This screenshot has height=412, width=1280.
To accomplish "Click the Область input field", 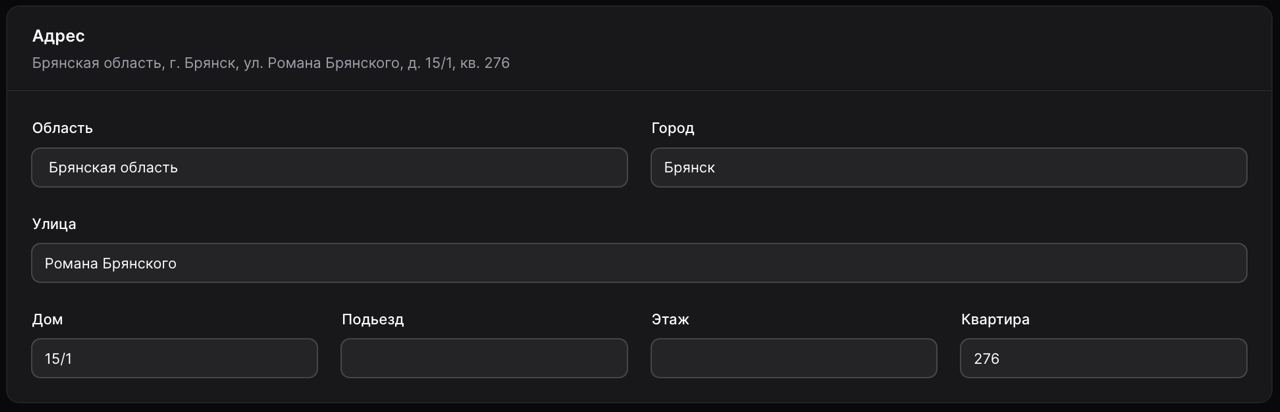I will click(x=329, y=168).
